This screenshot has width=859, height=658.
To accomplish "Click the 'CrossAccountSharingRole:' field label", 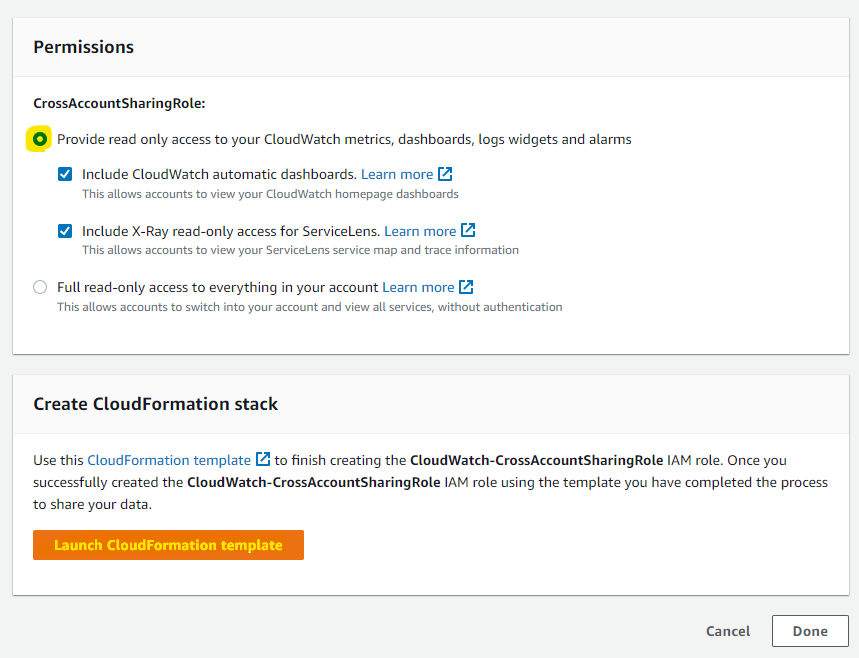I will tap(119, 103).
